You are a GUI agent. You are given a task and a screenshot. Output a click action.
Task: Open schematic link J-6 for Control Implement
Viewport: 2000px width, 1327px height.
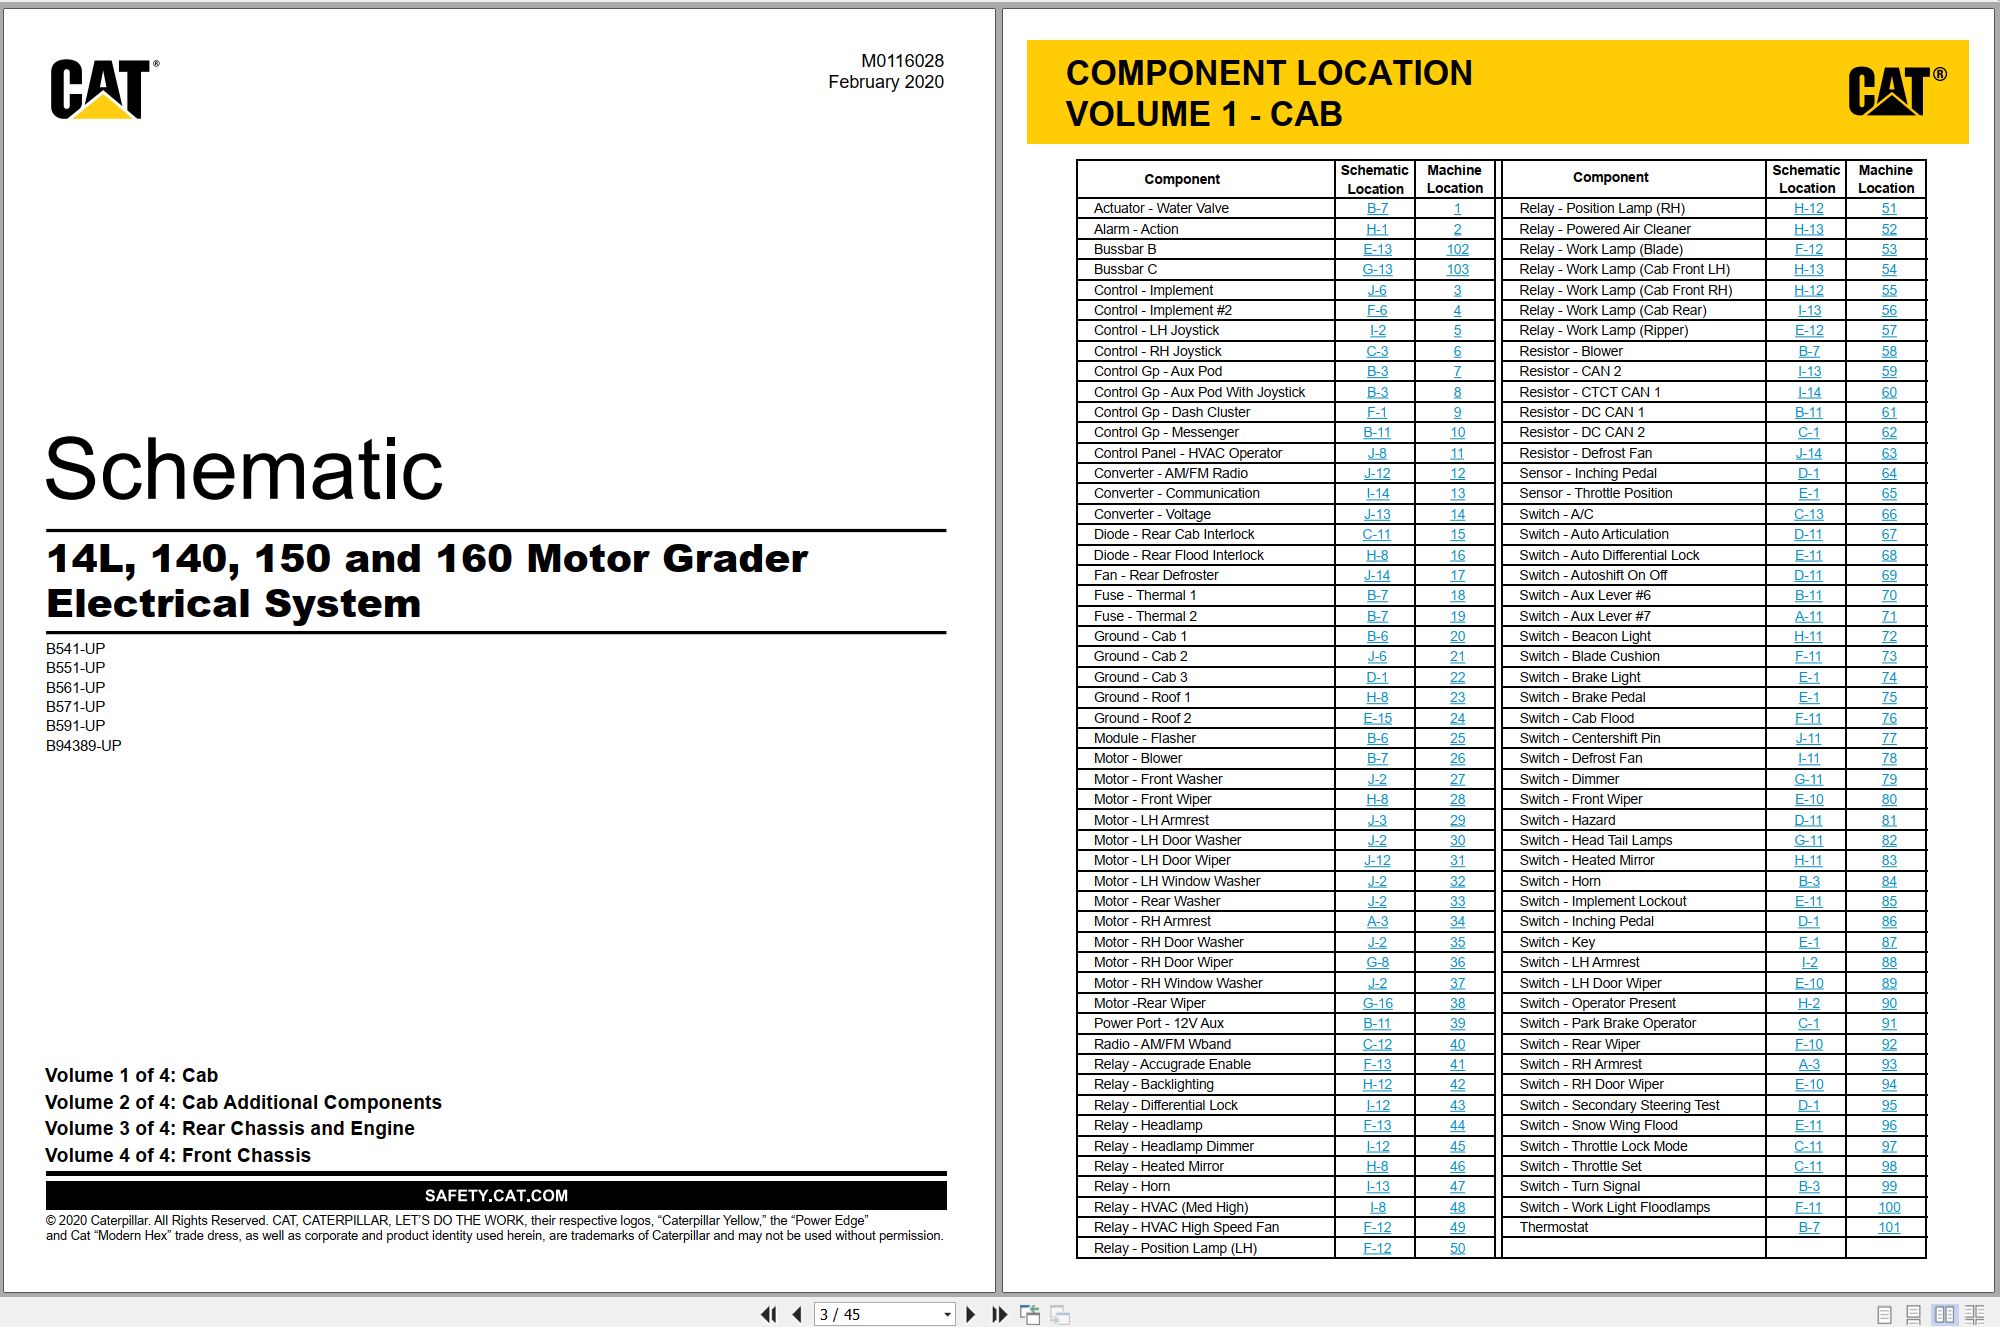click(1377, 290)
